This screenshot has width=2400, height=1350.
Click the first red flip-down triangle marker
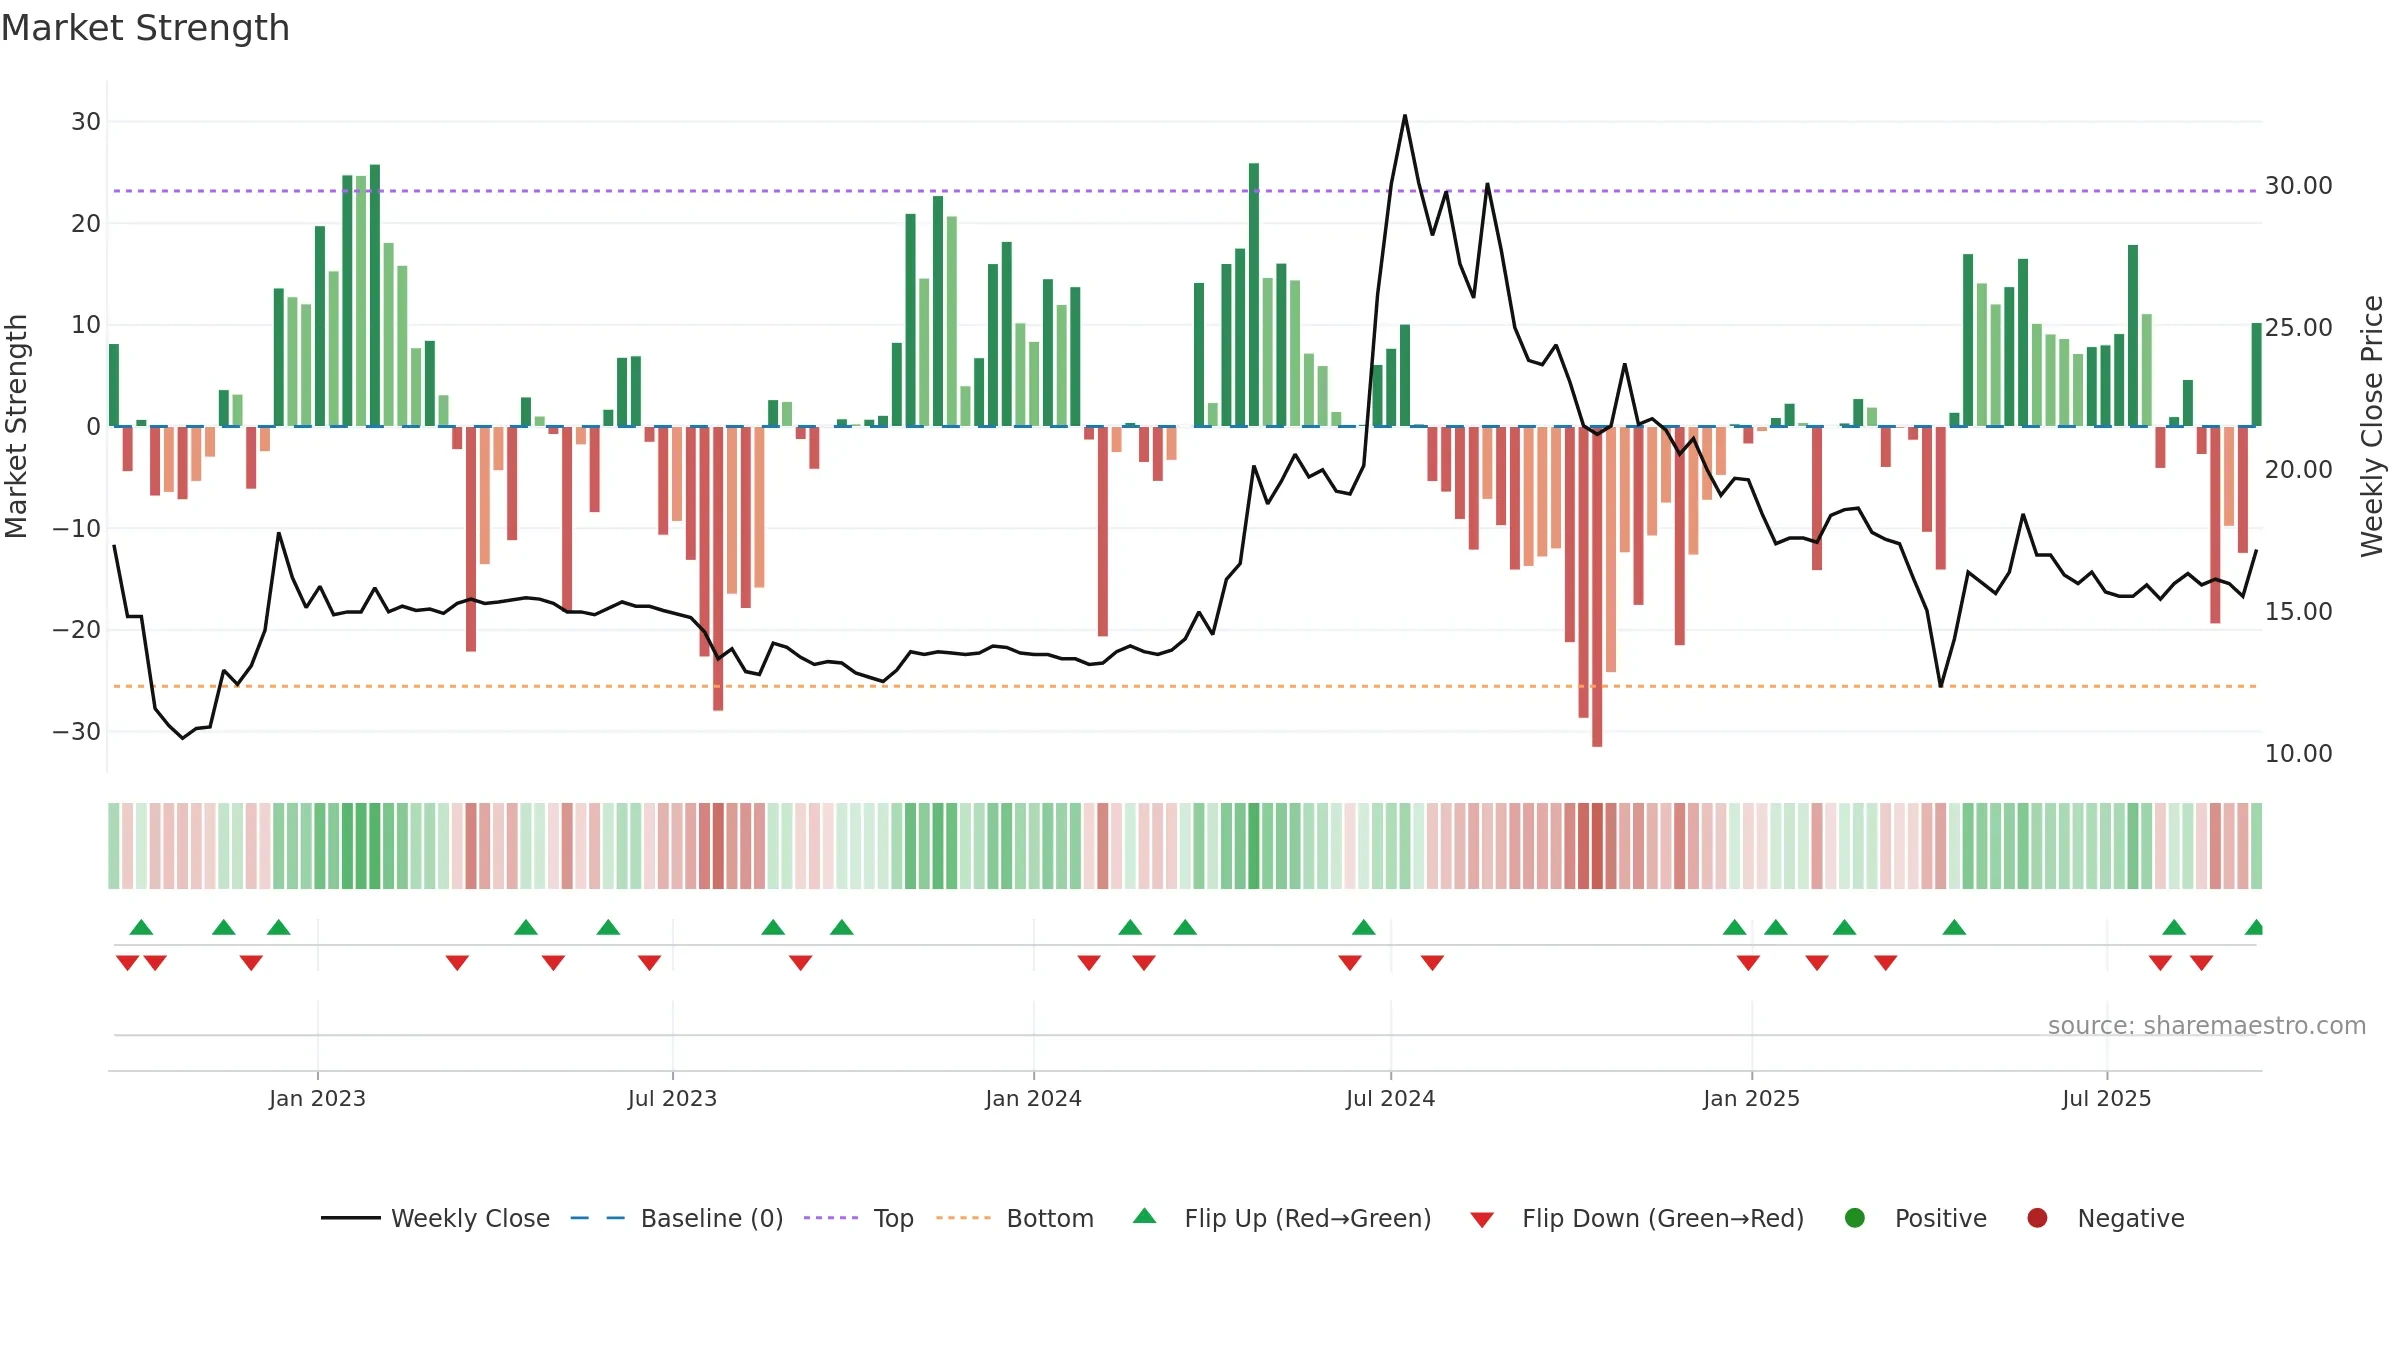click(x=127, y=963)
